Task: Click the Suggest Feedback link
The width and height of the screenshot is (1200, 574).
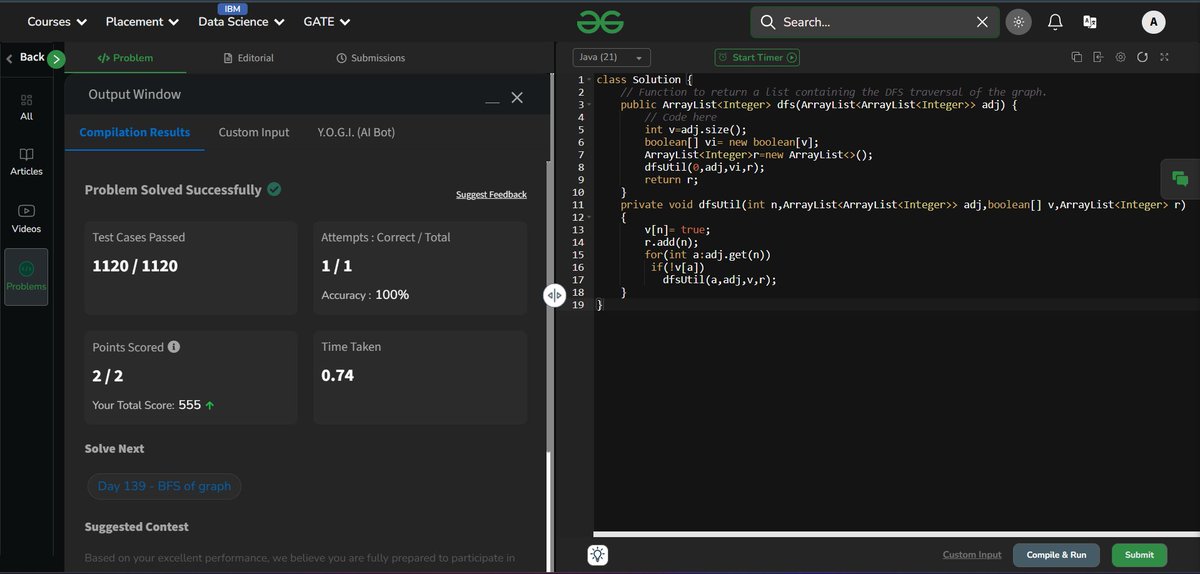Action: tap(491, 194)
